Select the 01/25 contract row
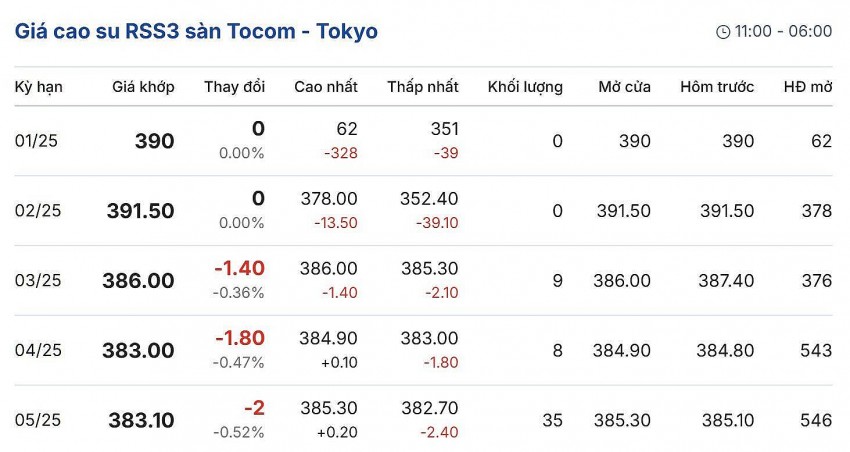The image size is (850, 452). [36, 141]
